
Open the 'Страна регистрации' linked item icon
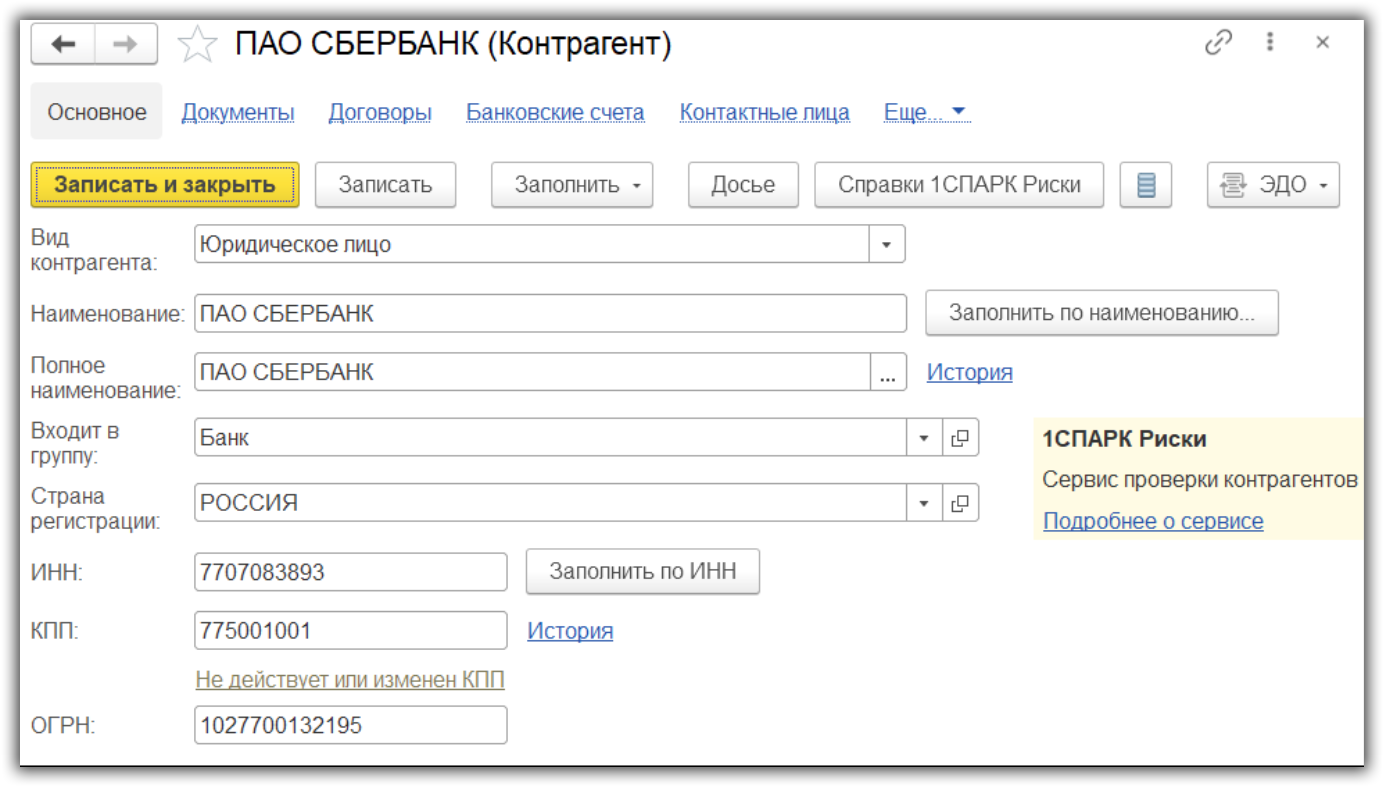click(960, 503)
